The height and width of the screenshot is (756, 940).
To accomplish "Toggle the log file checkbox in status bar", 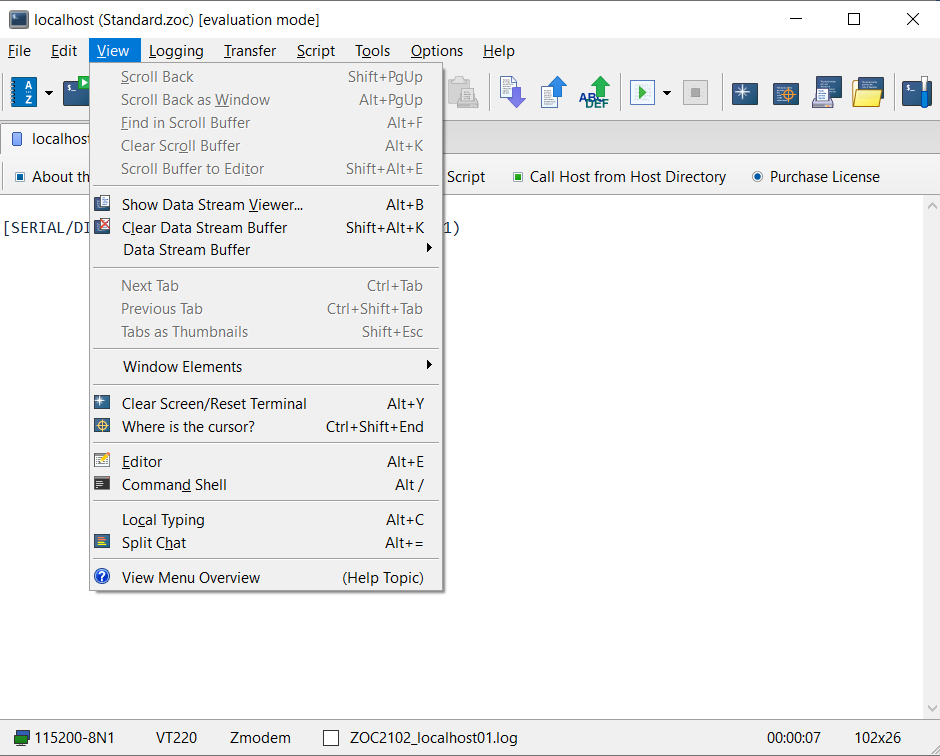I will [331, 738].
